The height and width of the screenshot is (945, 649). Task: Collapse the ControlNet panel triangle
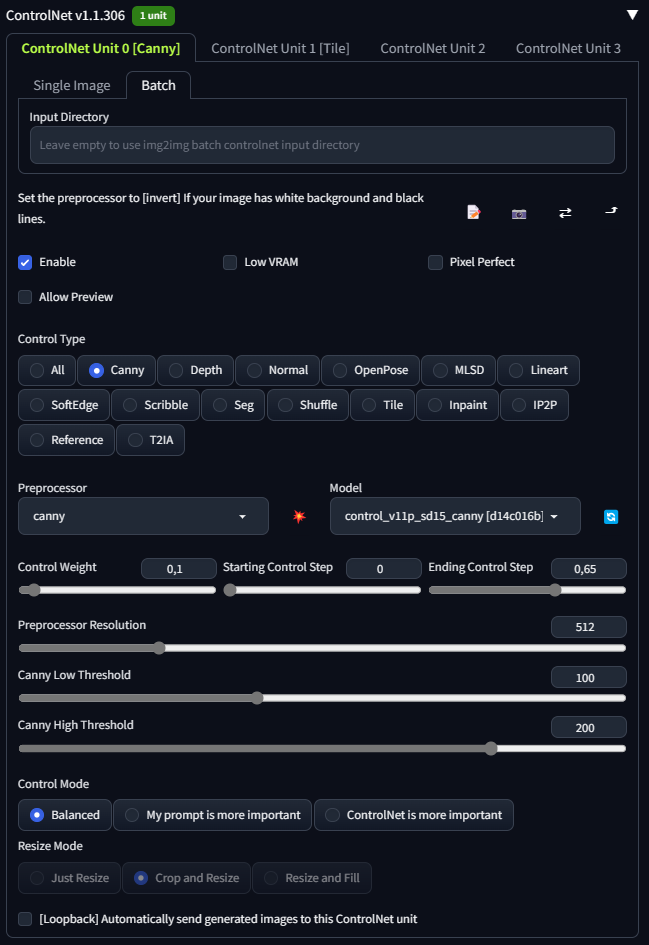632,14
